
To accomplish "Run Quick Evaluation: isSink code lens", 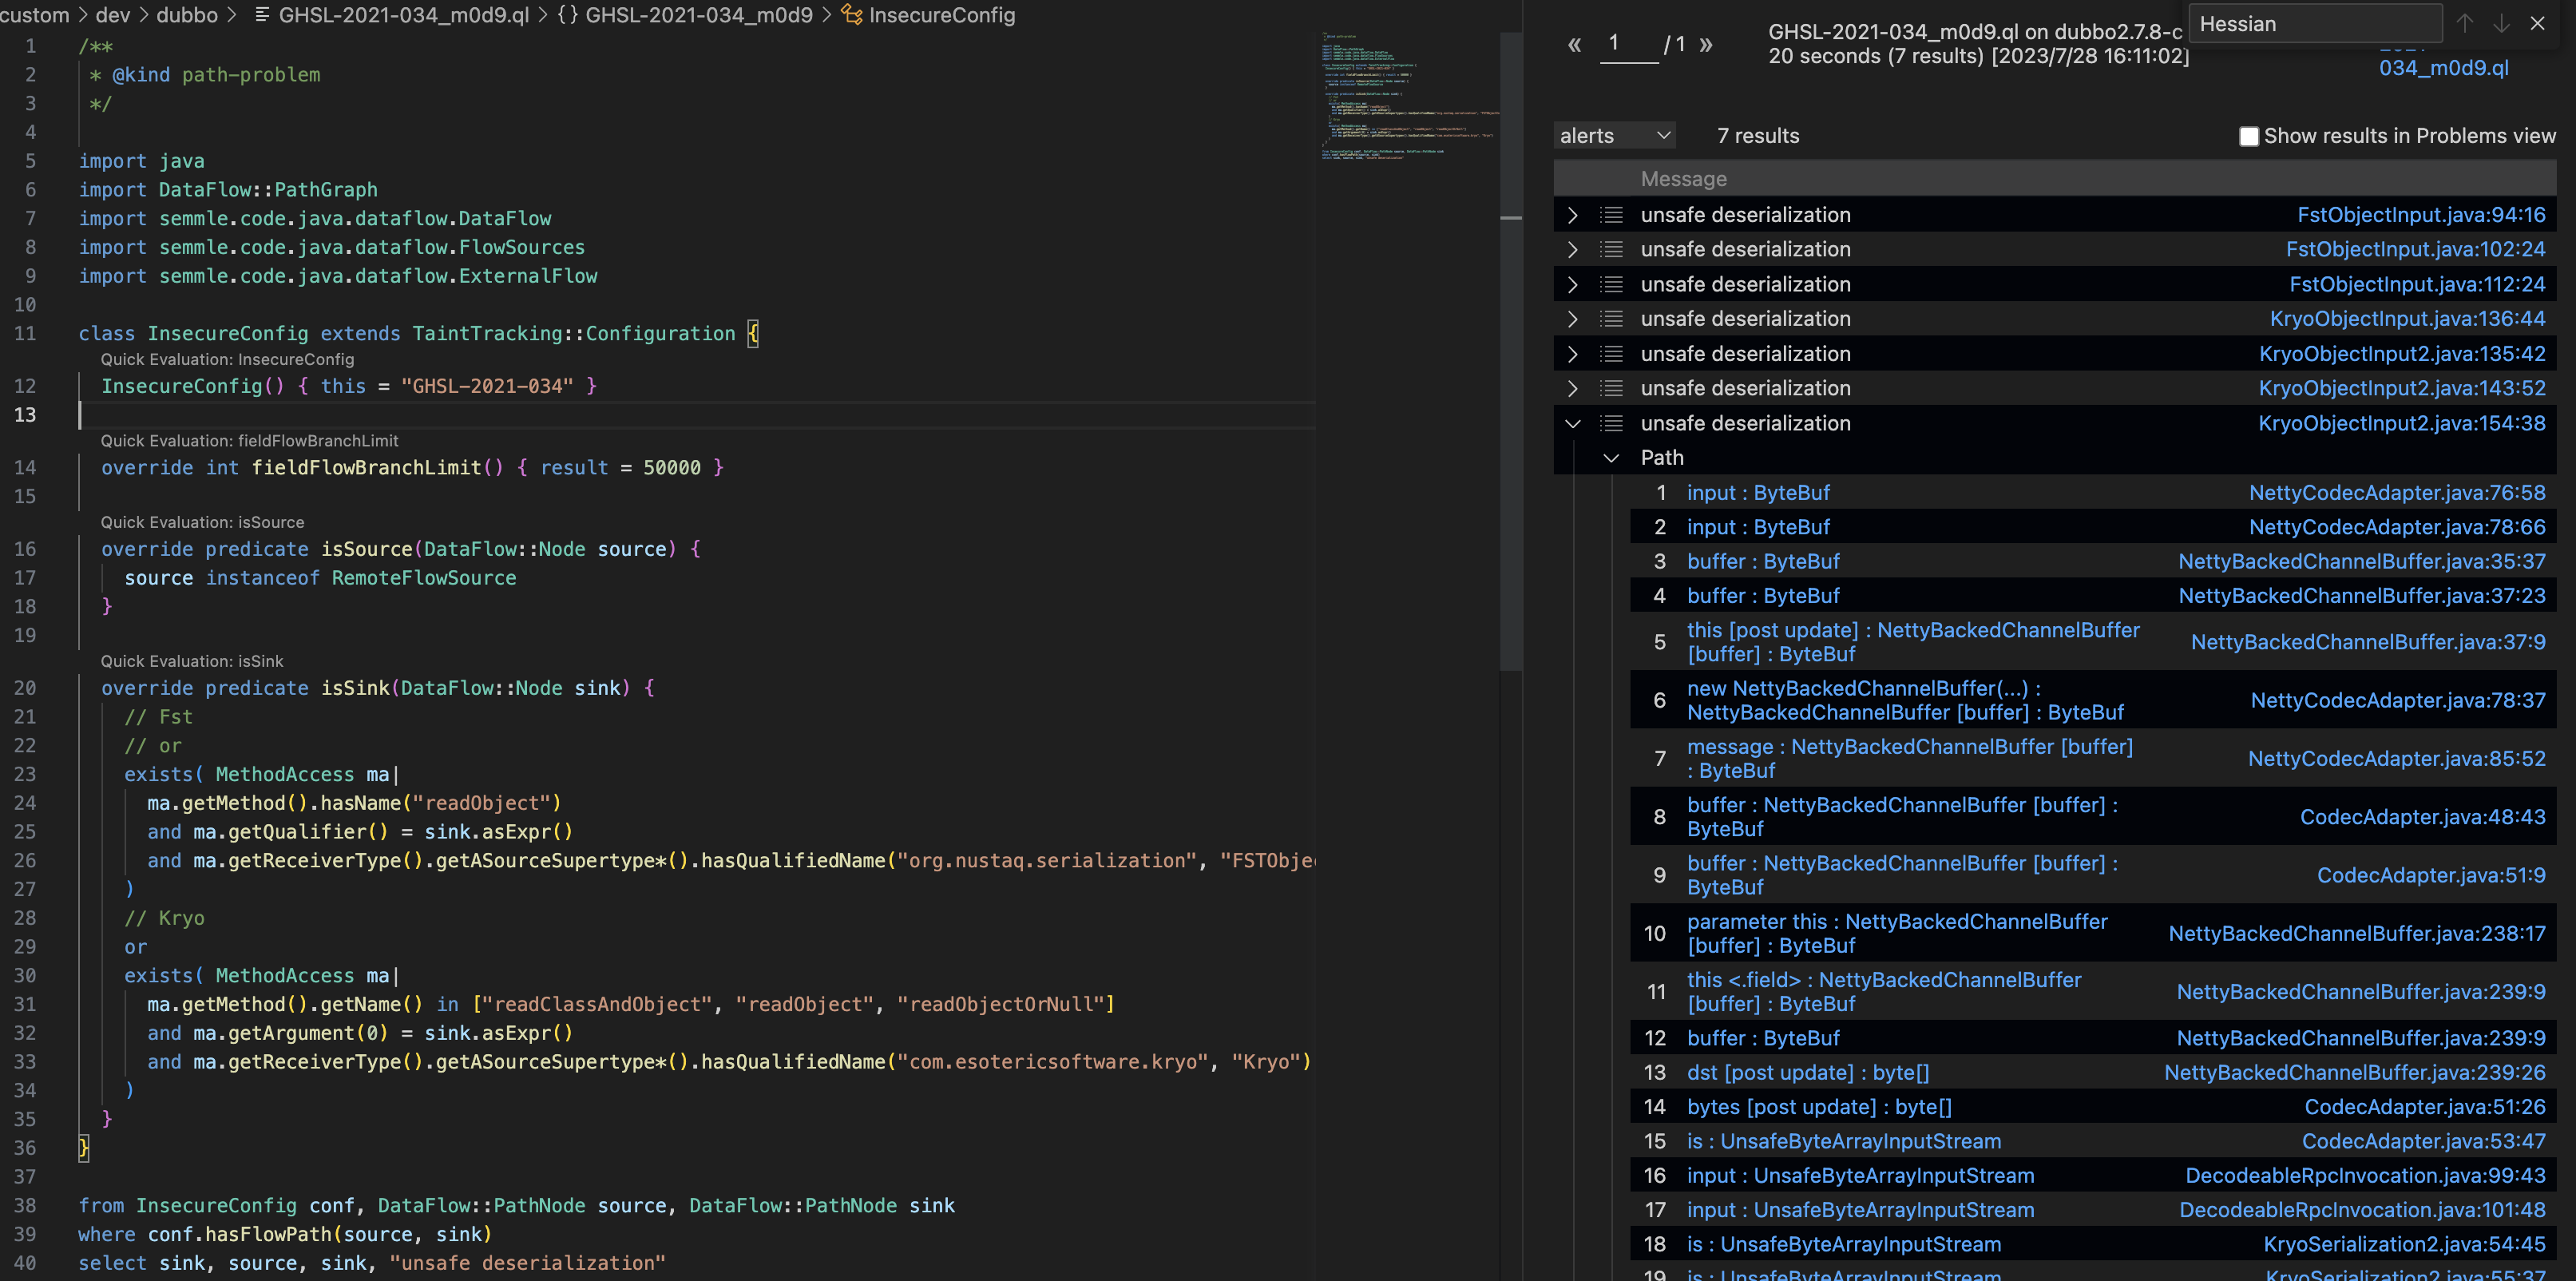I will point(192,661).
